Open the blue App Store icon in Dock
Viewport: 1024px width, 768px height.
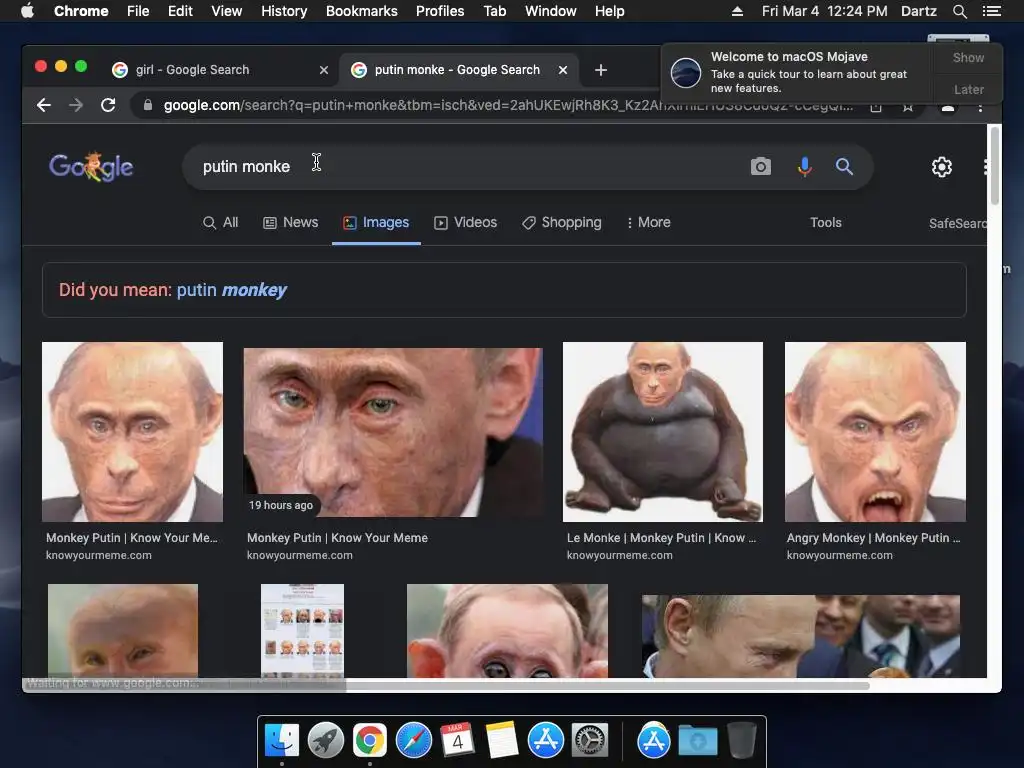point(546,741)
